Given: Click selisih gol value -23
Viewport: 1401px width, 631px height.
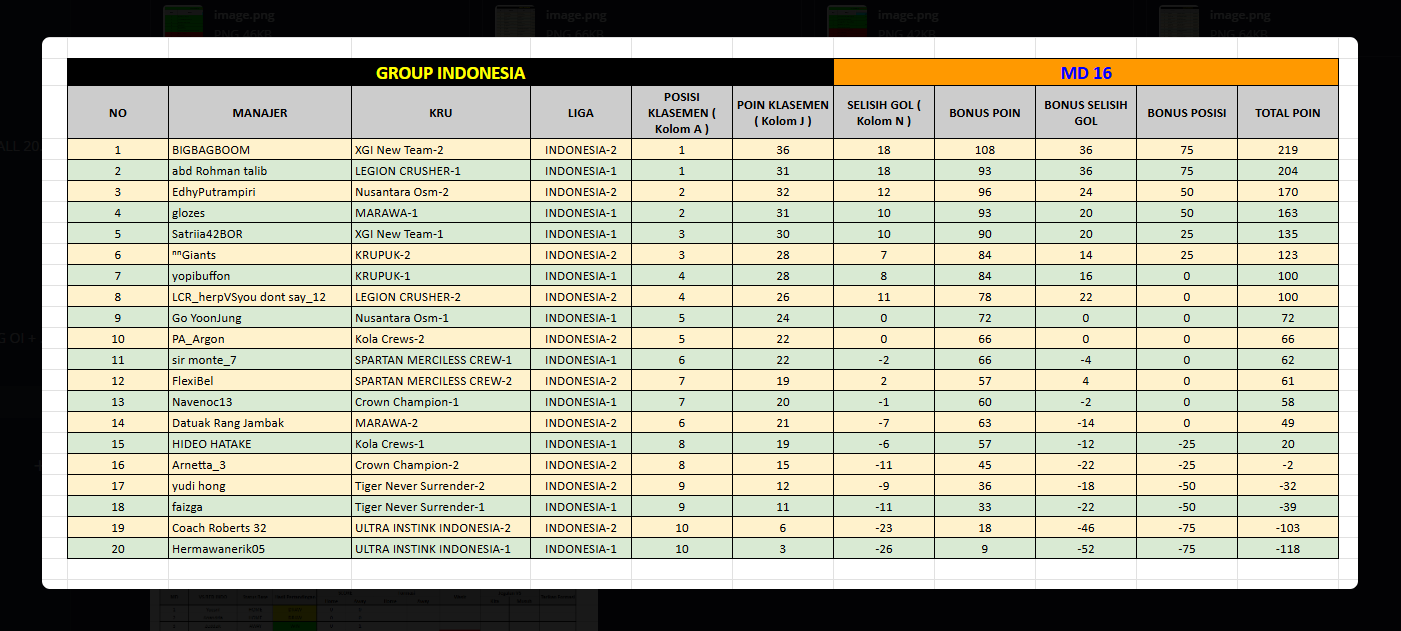Looking at the screenshot, I should tap(884, 528).
